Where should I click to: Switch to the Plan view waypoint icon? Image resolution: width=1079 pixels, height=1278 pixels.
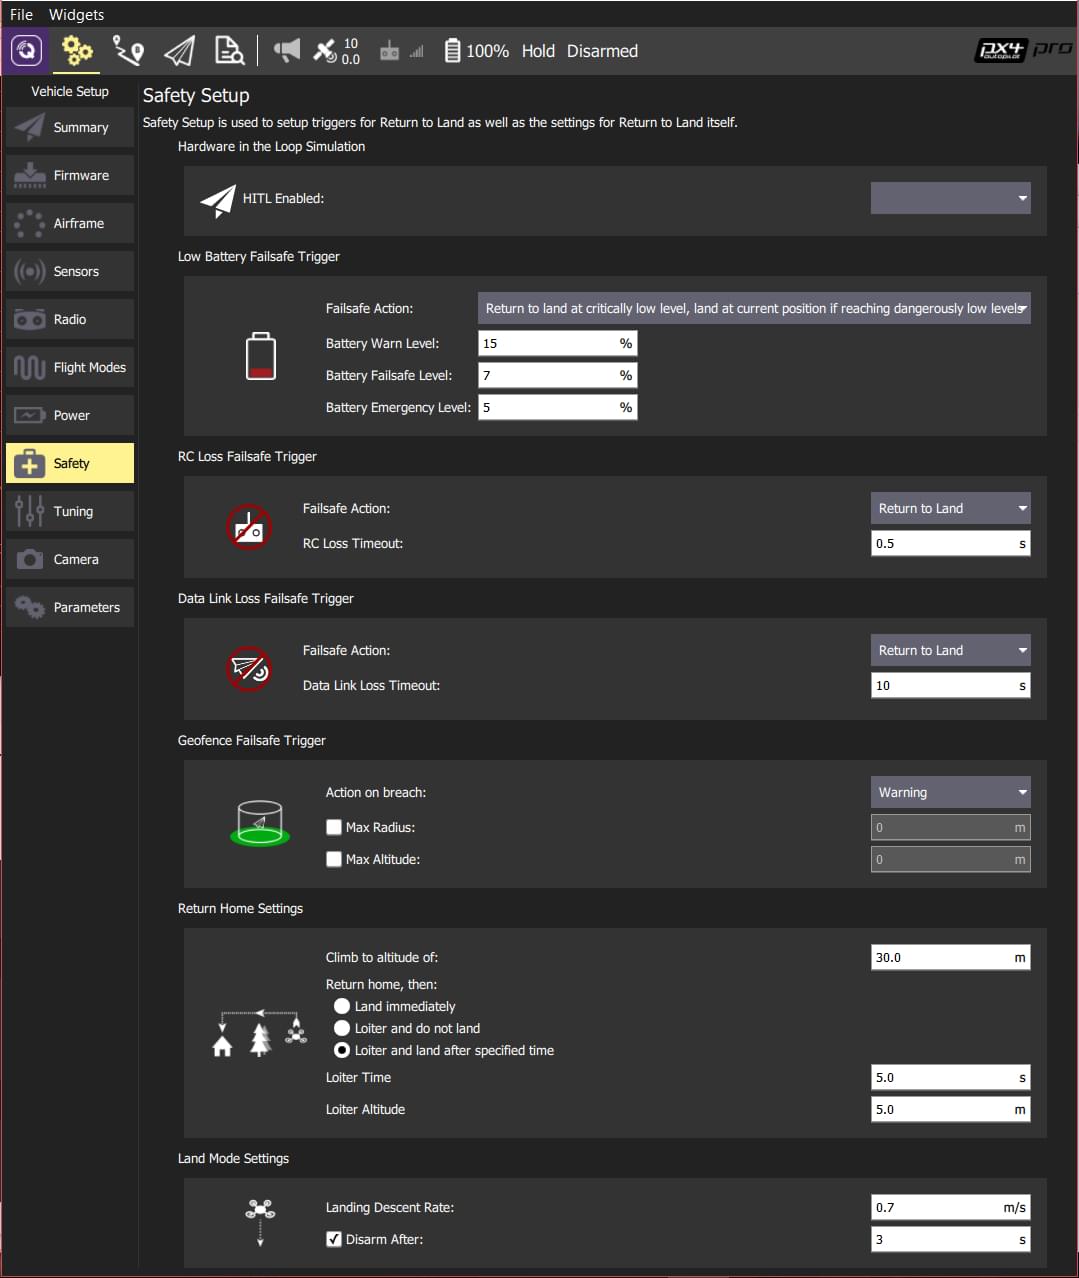click(x=128, y=50)
